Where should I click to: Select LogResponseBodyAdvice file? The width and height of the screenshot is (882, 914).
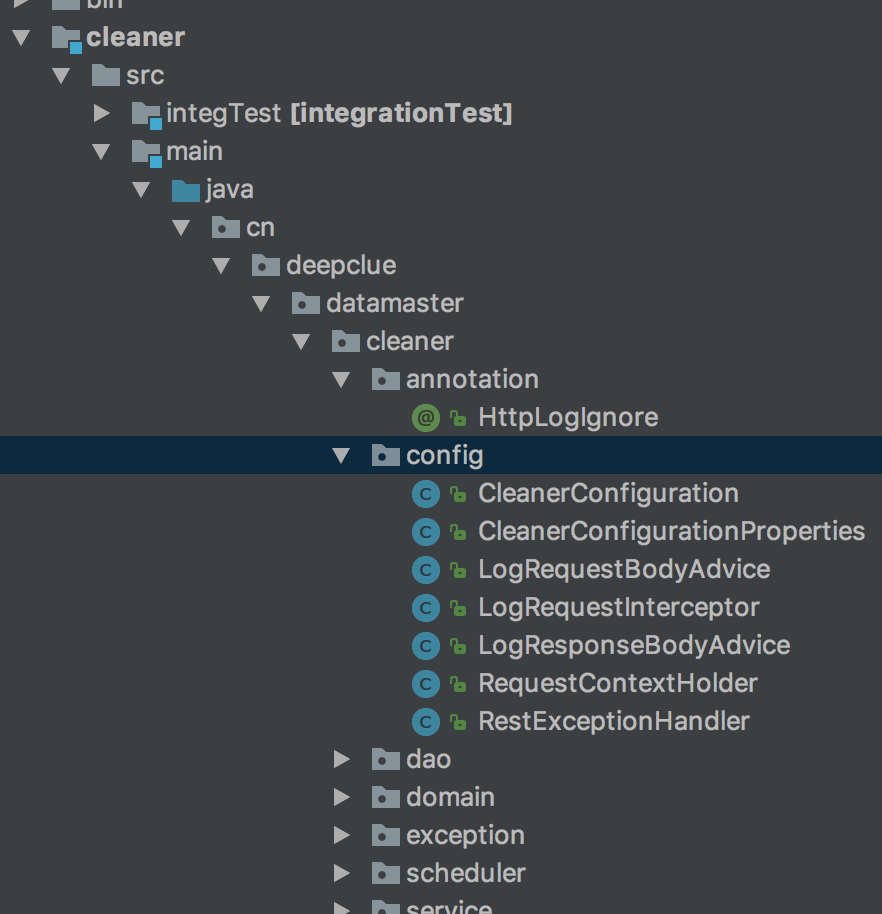click(634, 645)
